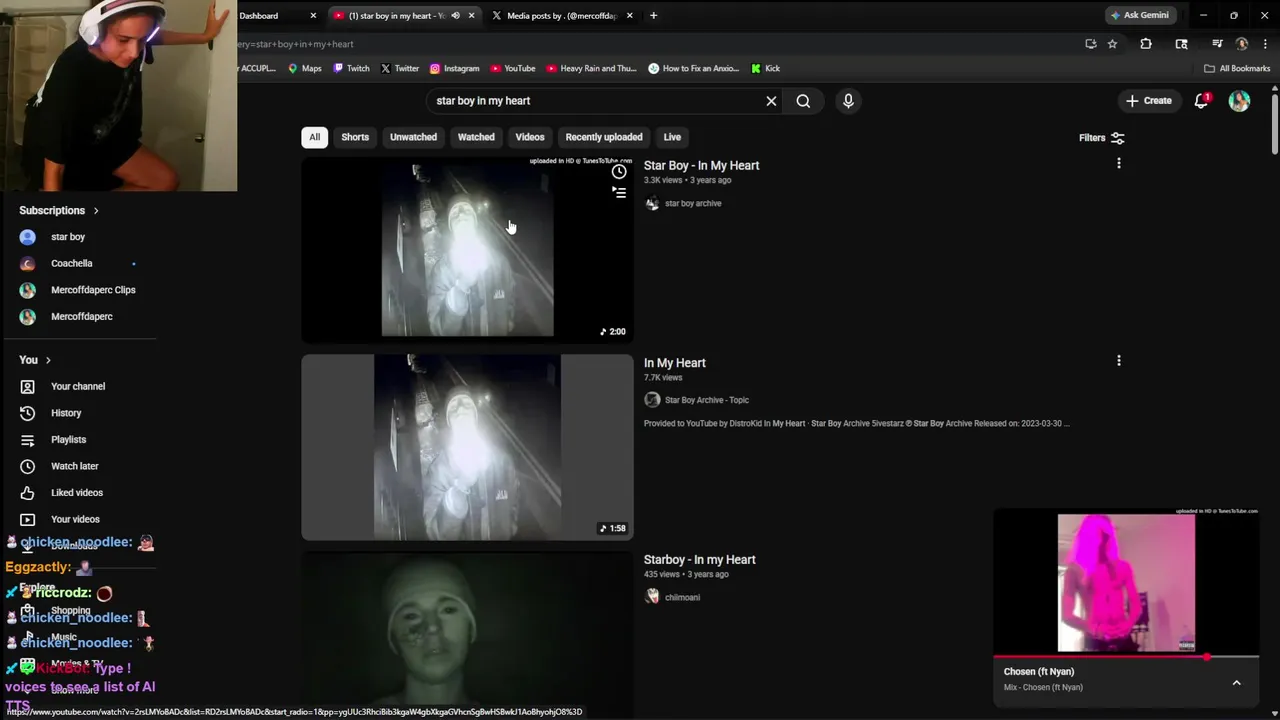Open Mercoffdaperc Clips subscription
The image size is (1280, 720).
[93, 290]
